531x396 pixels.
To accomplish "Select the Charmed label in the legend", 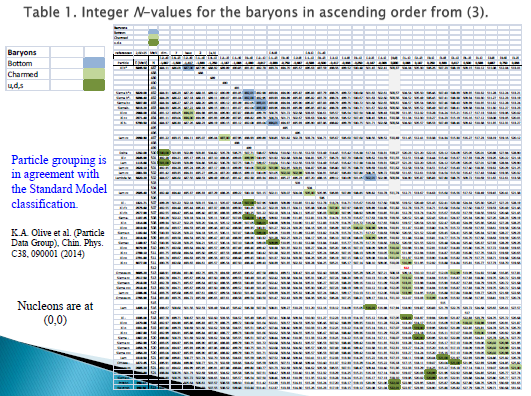I will pyautogui.click(x=23, y=74).
